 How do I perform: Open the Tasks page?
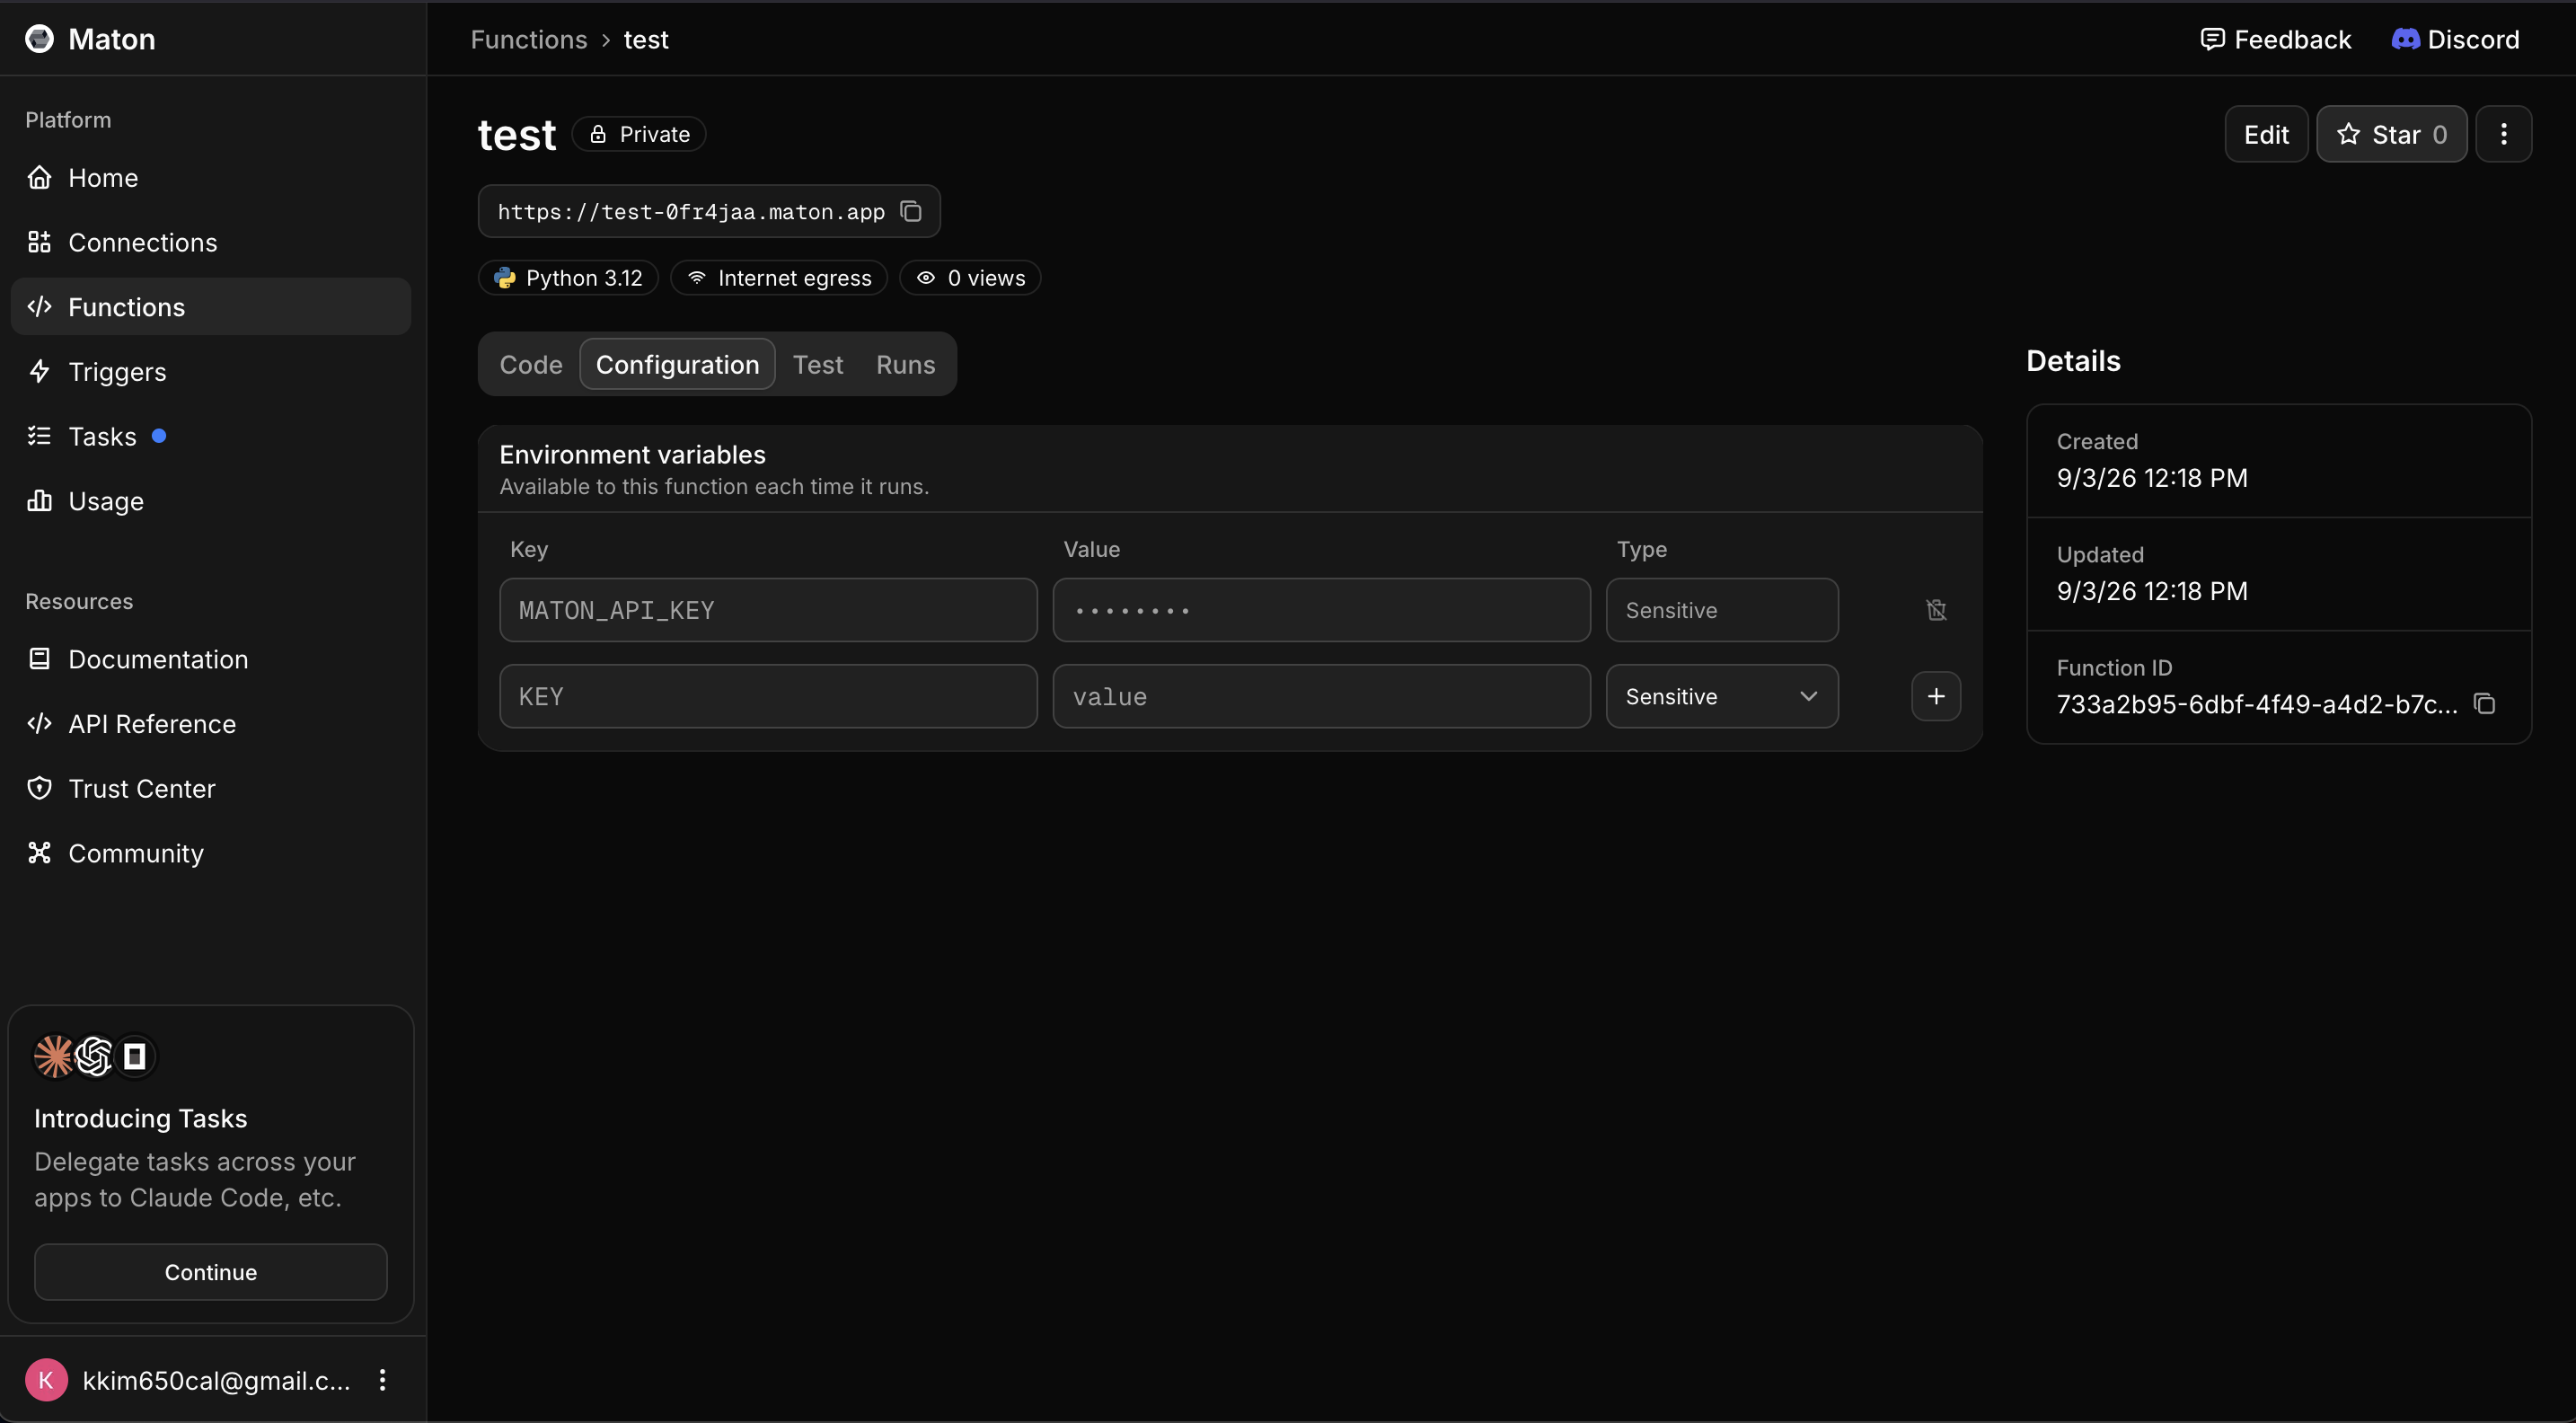210,436
